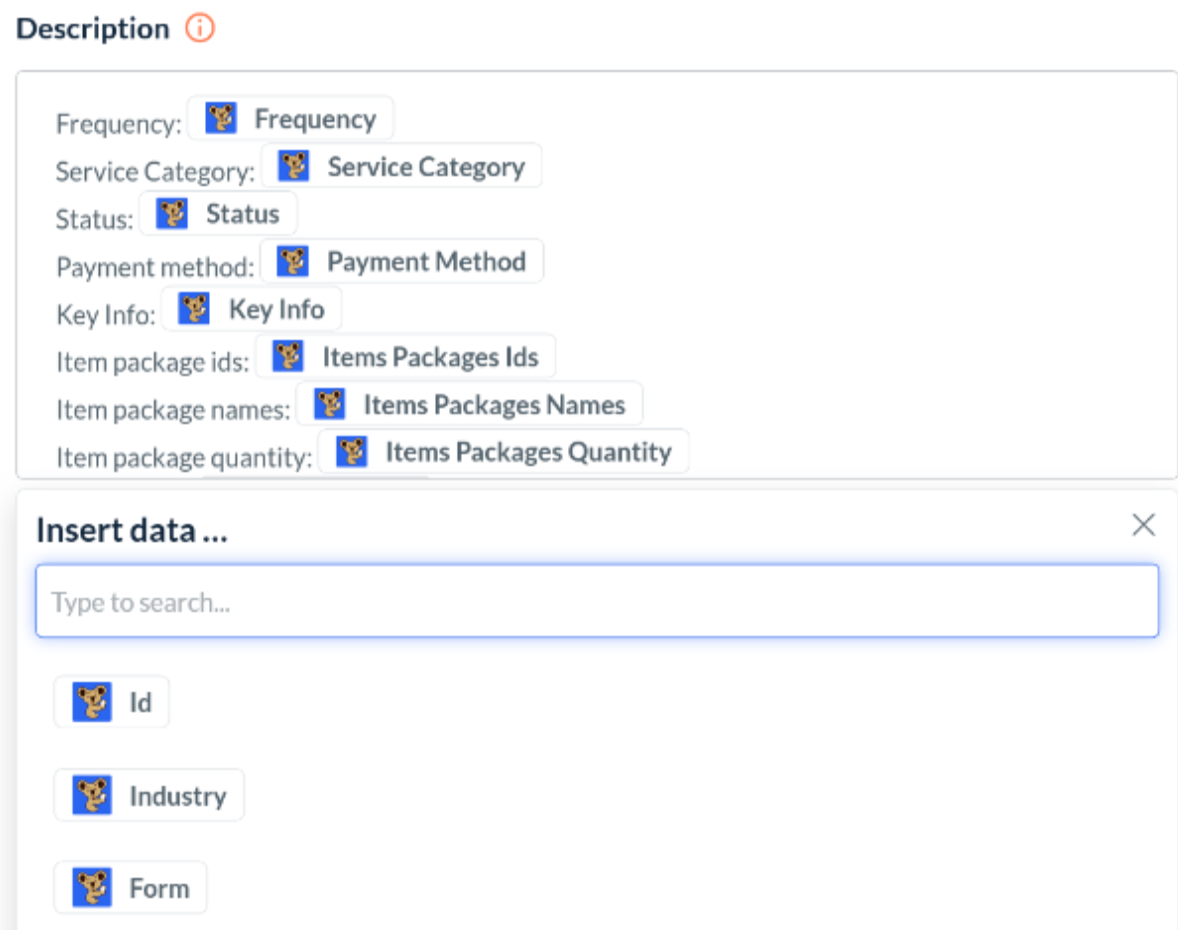1178x930 pixels.
Task: Click the koala icon beside Industry
Action: click(92, 796)
